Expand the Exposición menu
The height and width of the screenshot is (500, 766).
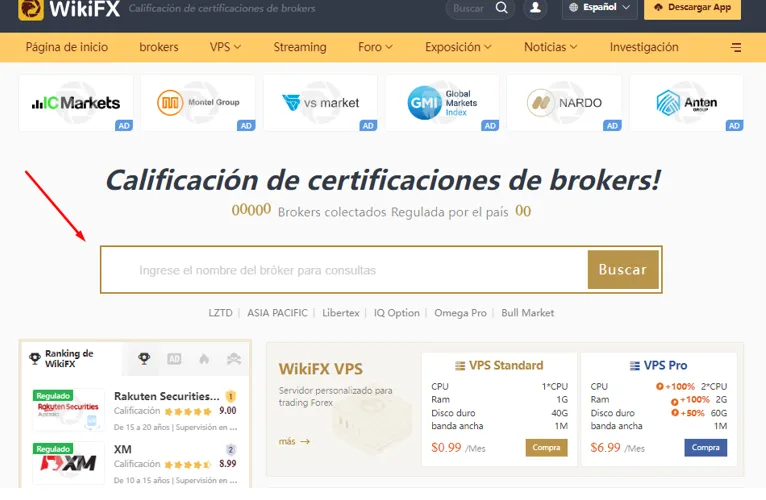[x=458, y=47]
